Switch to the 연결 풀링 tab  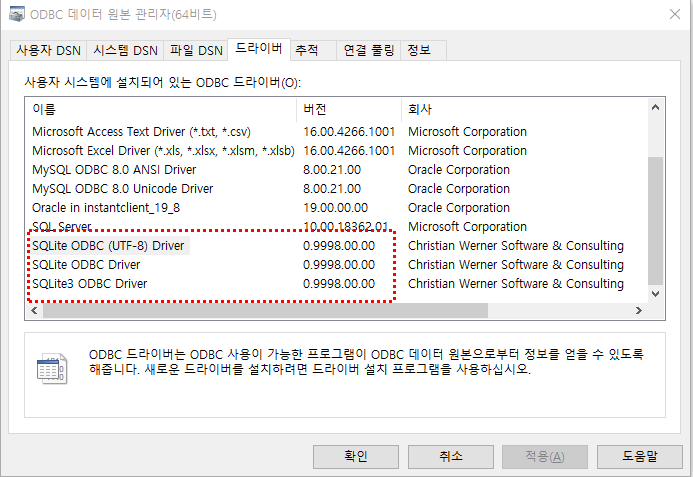point(369,50)
